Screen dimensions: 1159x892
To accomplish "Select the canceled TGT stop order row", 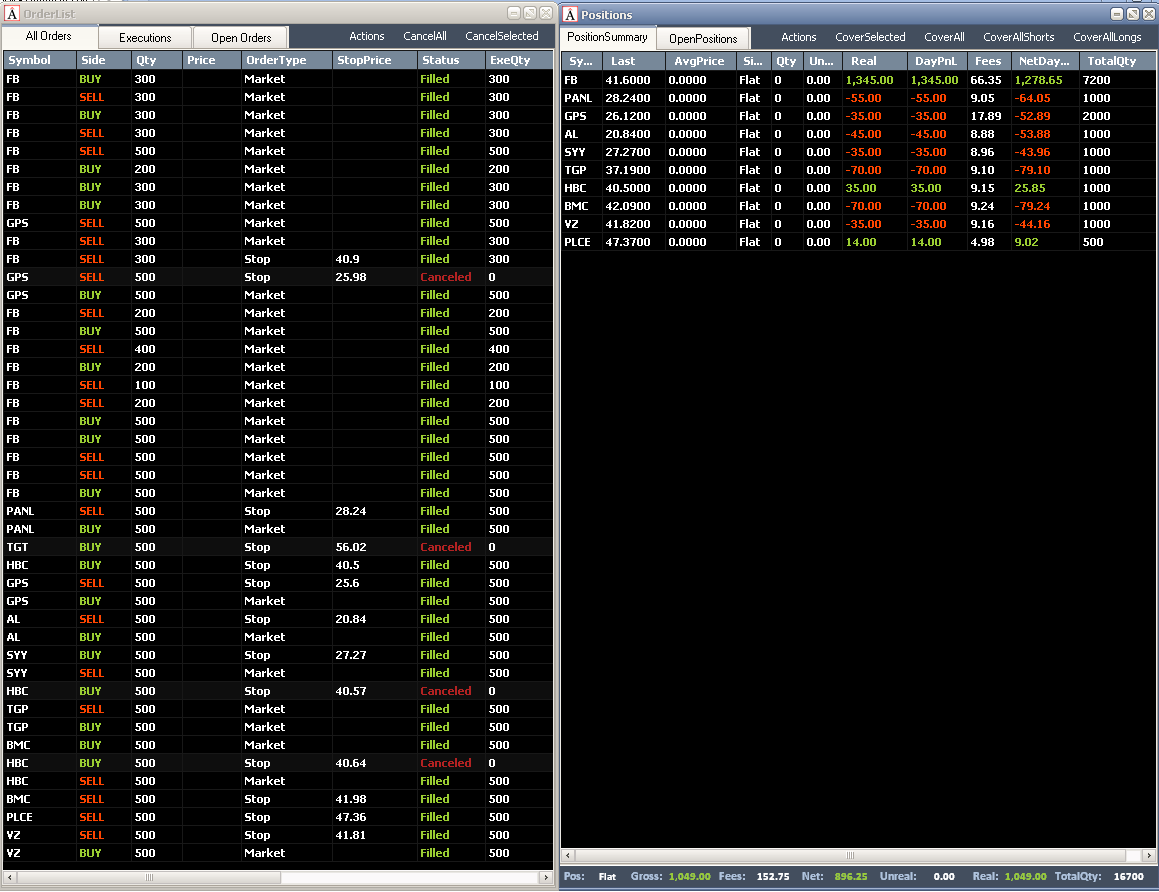I will [278, 547].
